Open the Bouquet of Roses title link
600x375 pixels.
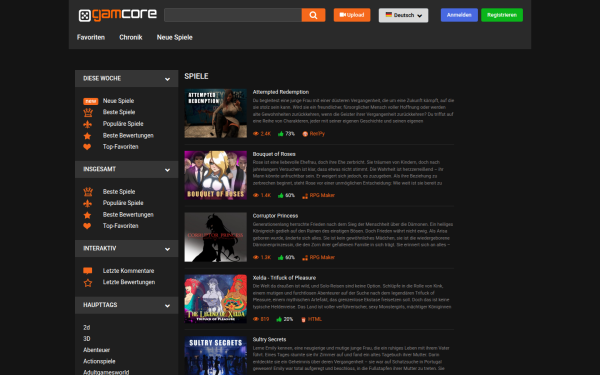point(274,154)
